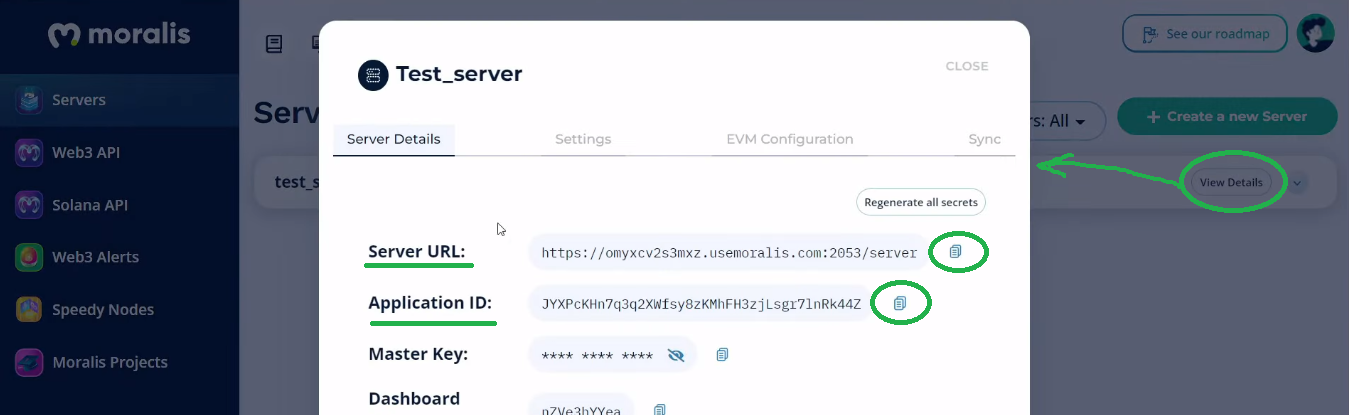The height and width of the screenshot is (415, 1349).
Task: Open Servers in the sidebar
Action: [x=119, y=100]
